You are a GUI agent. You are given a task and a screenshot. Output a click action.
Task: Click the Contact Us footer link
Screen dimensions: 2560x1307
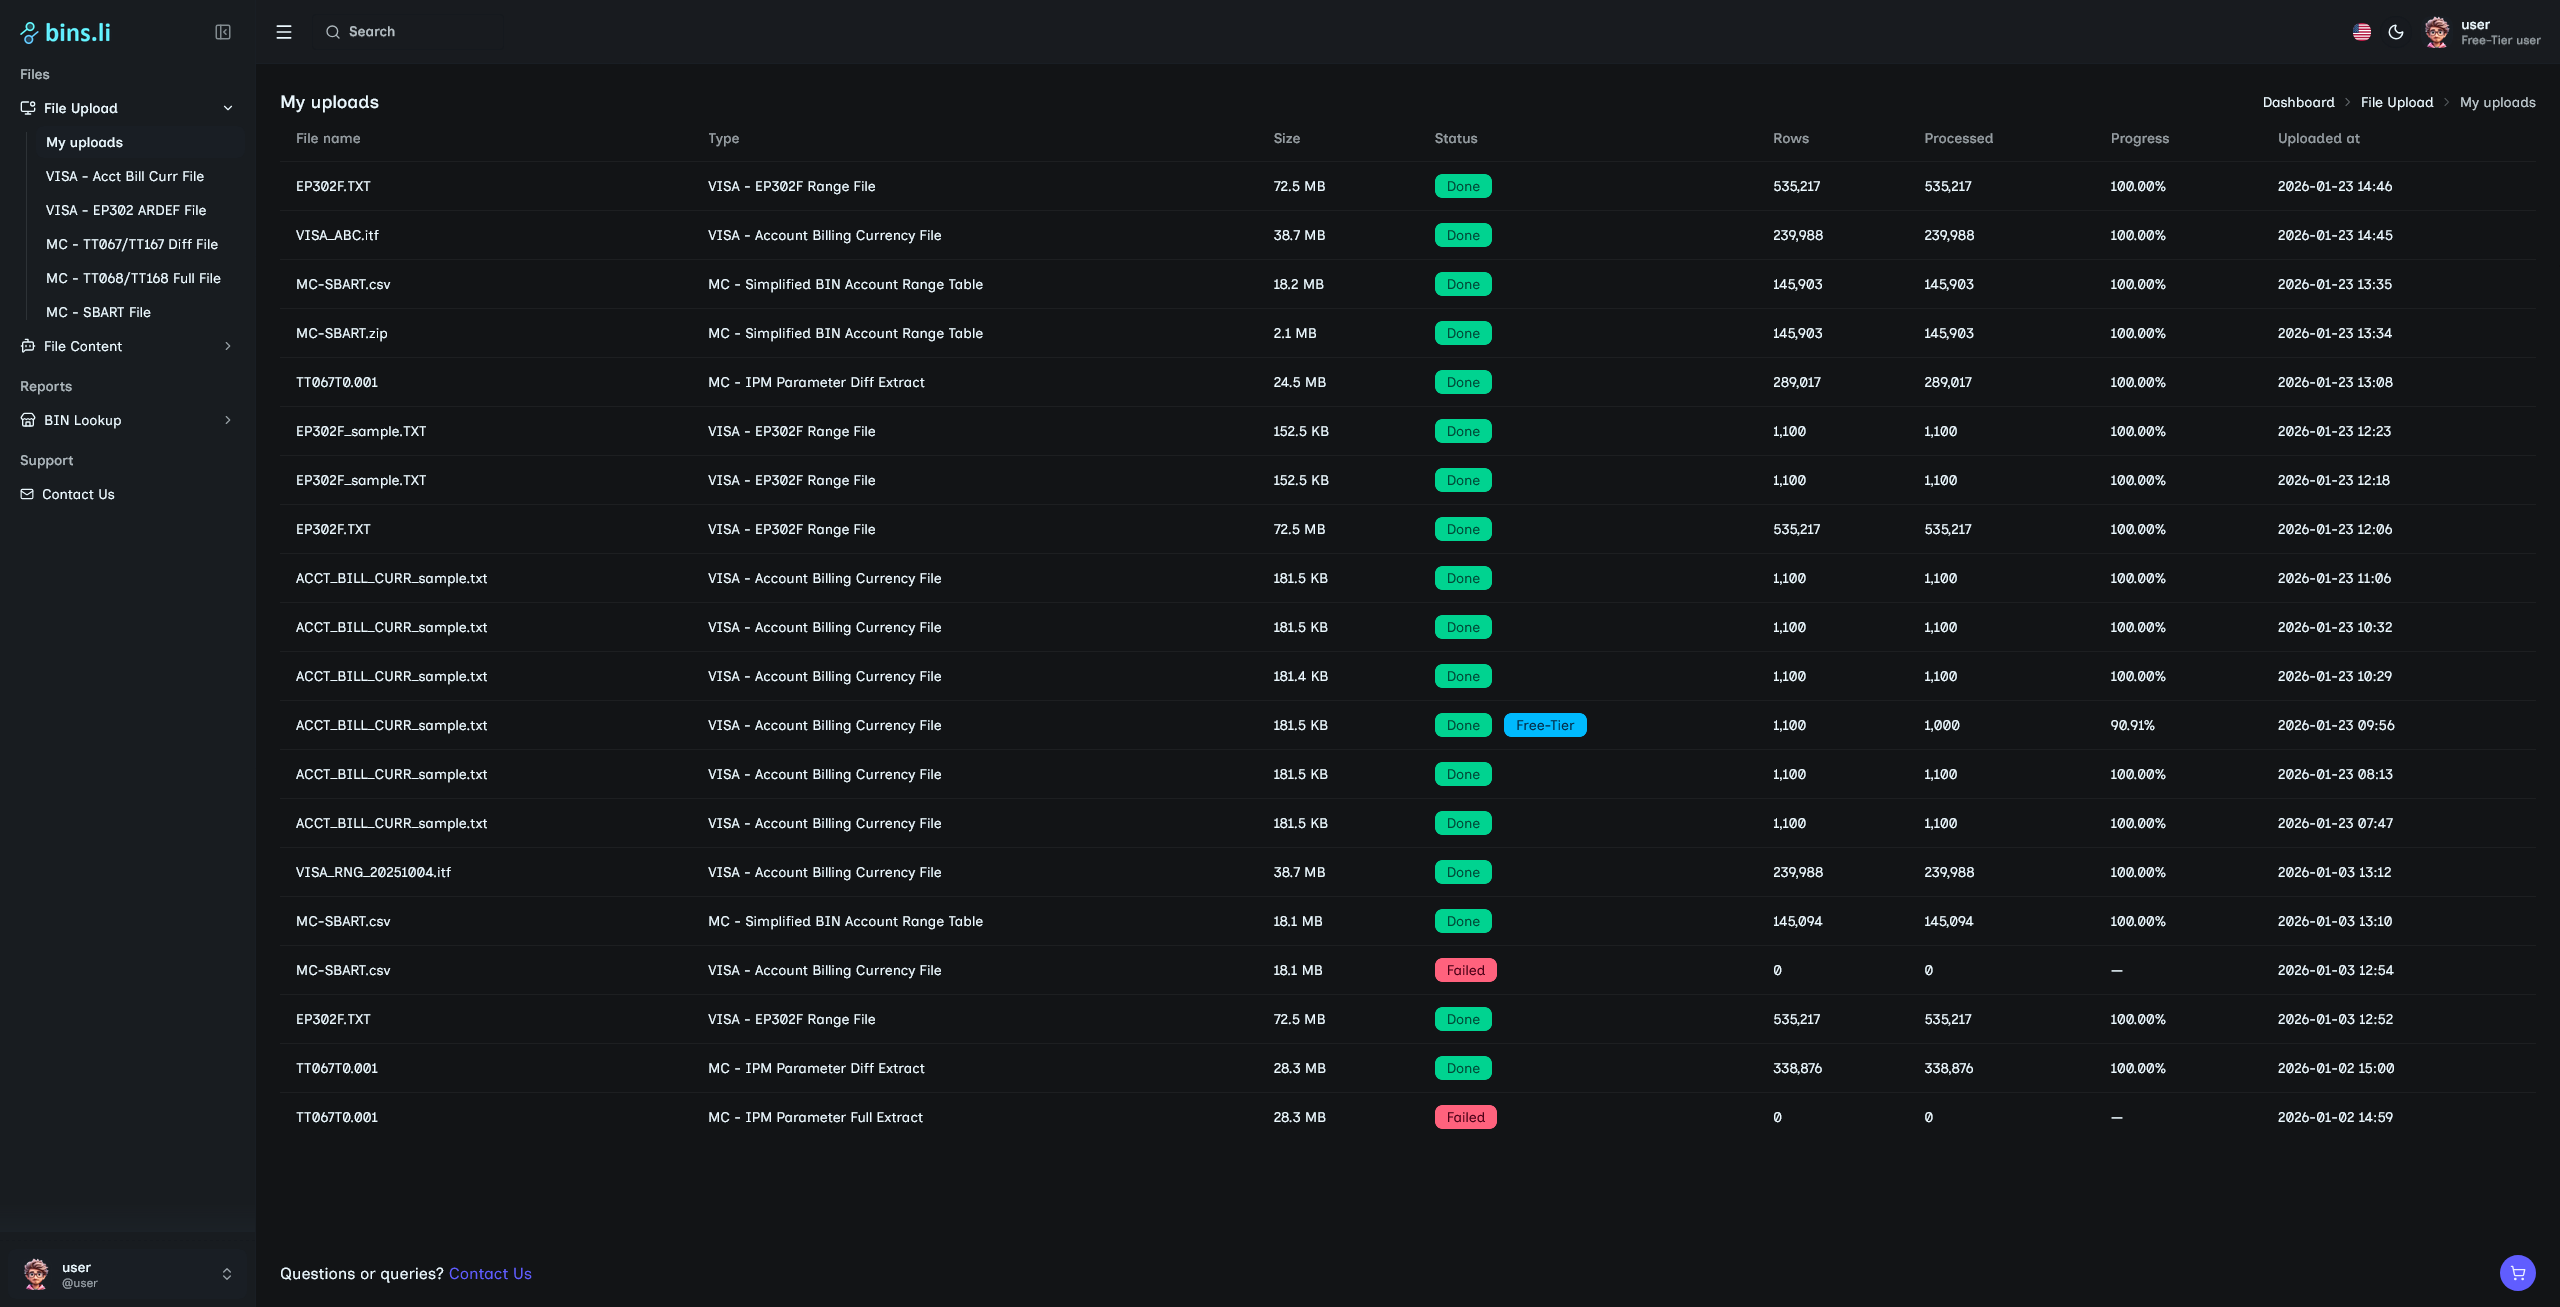(490, 1273)
